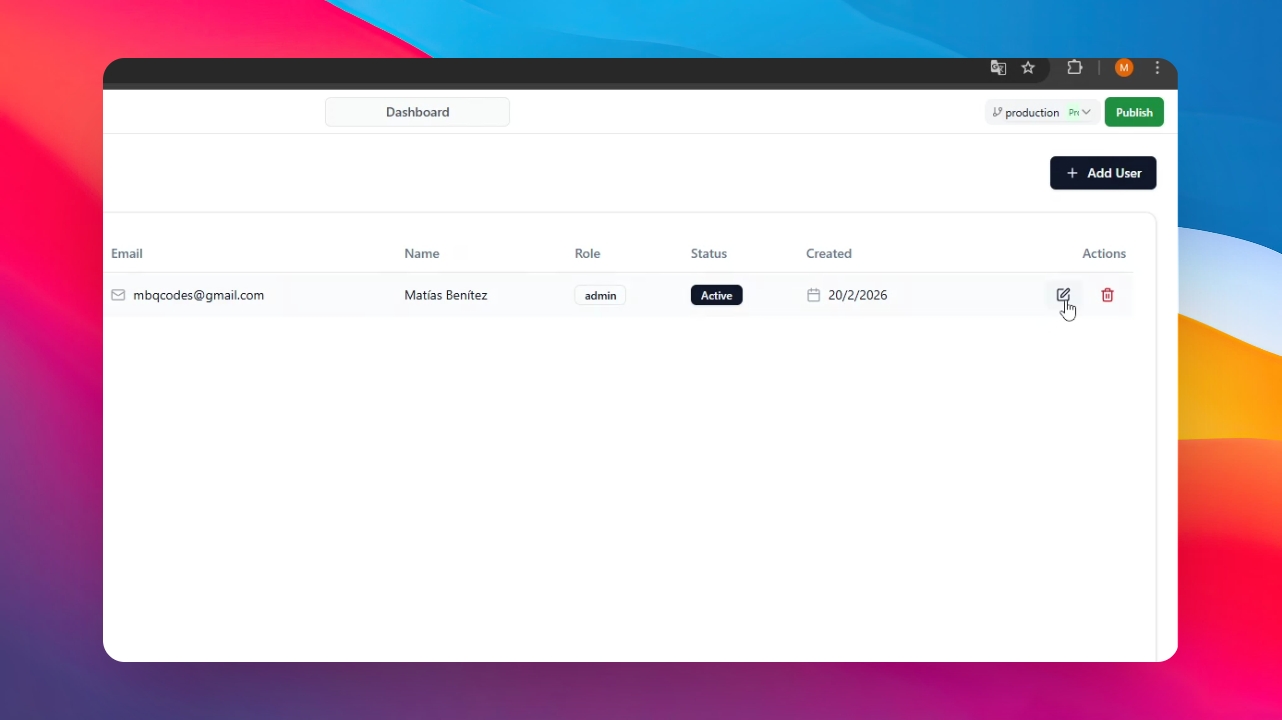Screen dimensions: 1282x720
Task: Open the browser three-dot menu
Action: (1157, 68)
